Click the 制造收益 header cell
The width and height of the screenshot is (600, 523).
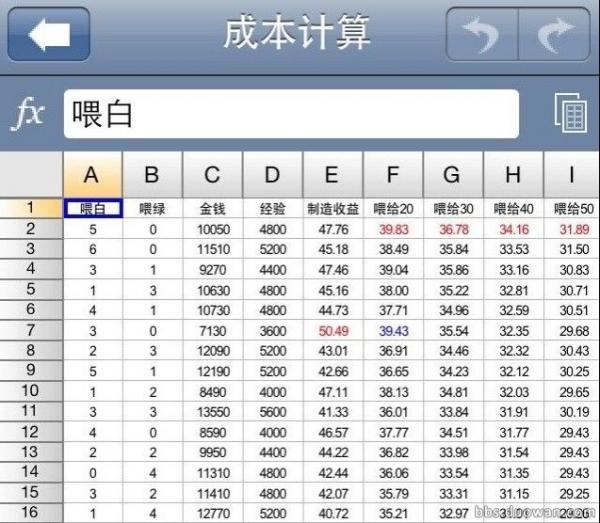coord(333,208)
